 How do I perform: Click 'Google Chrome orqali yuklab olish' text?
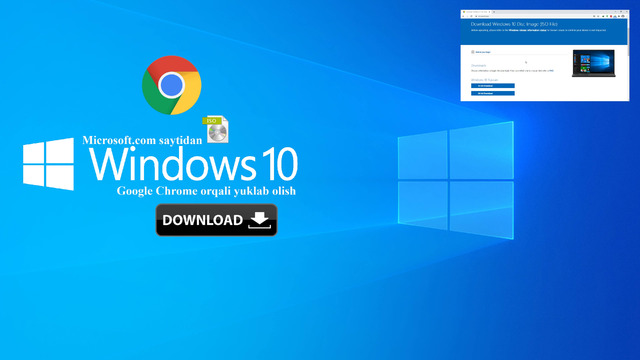click(206, 191)
